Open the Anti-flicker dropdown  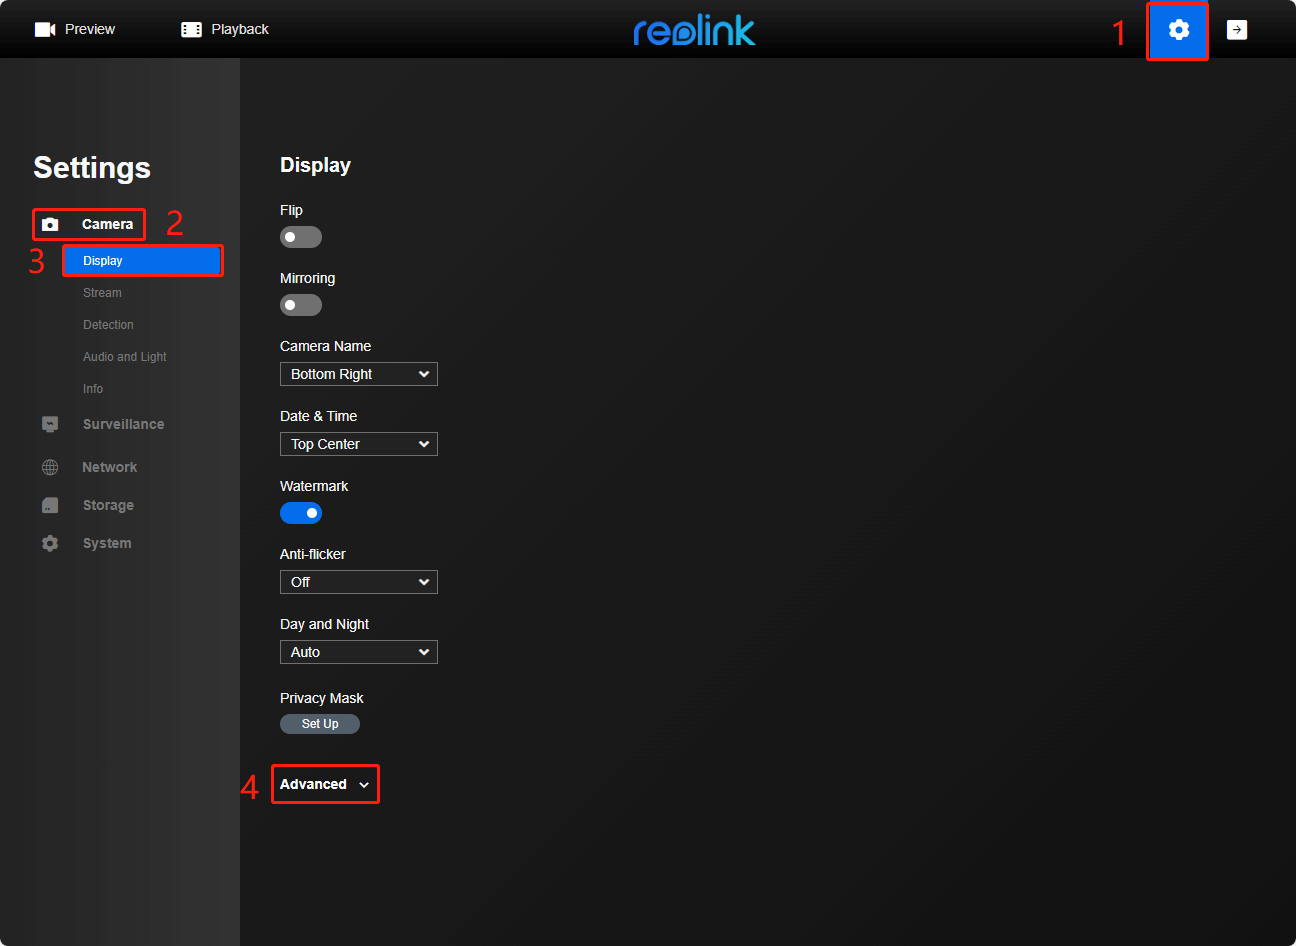pos(358,582)
